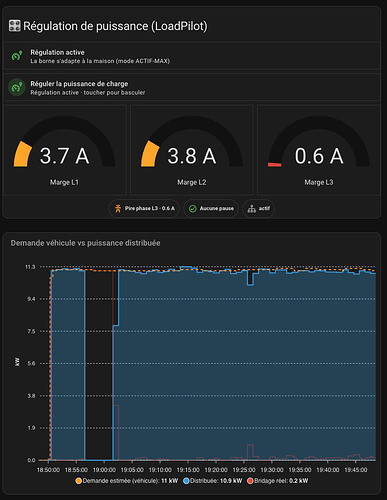Click the 19:00:00 time axis label
387x500 pixels.
(x=104, y=470)
